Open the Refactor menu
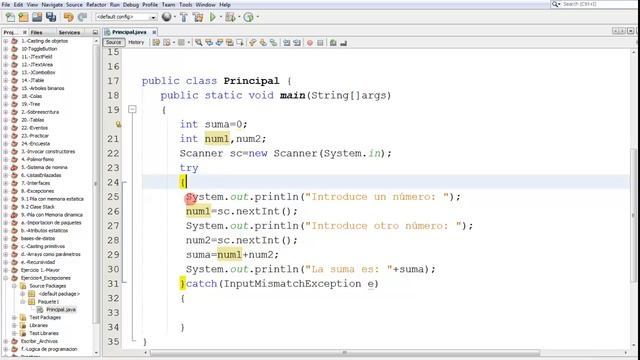Screen dimensions: 640x360 [x=96, y=4]
